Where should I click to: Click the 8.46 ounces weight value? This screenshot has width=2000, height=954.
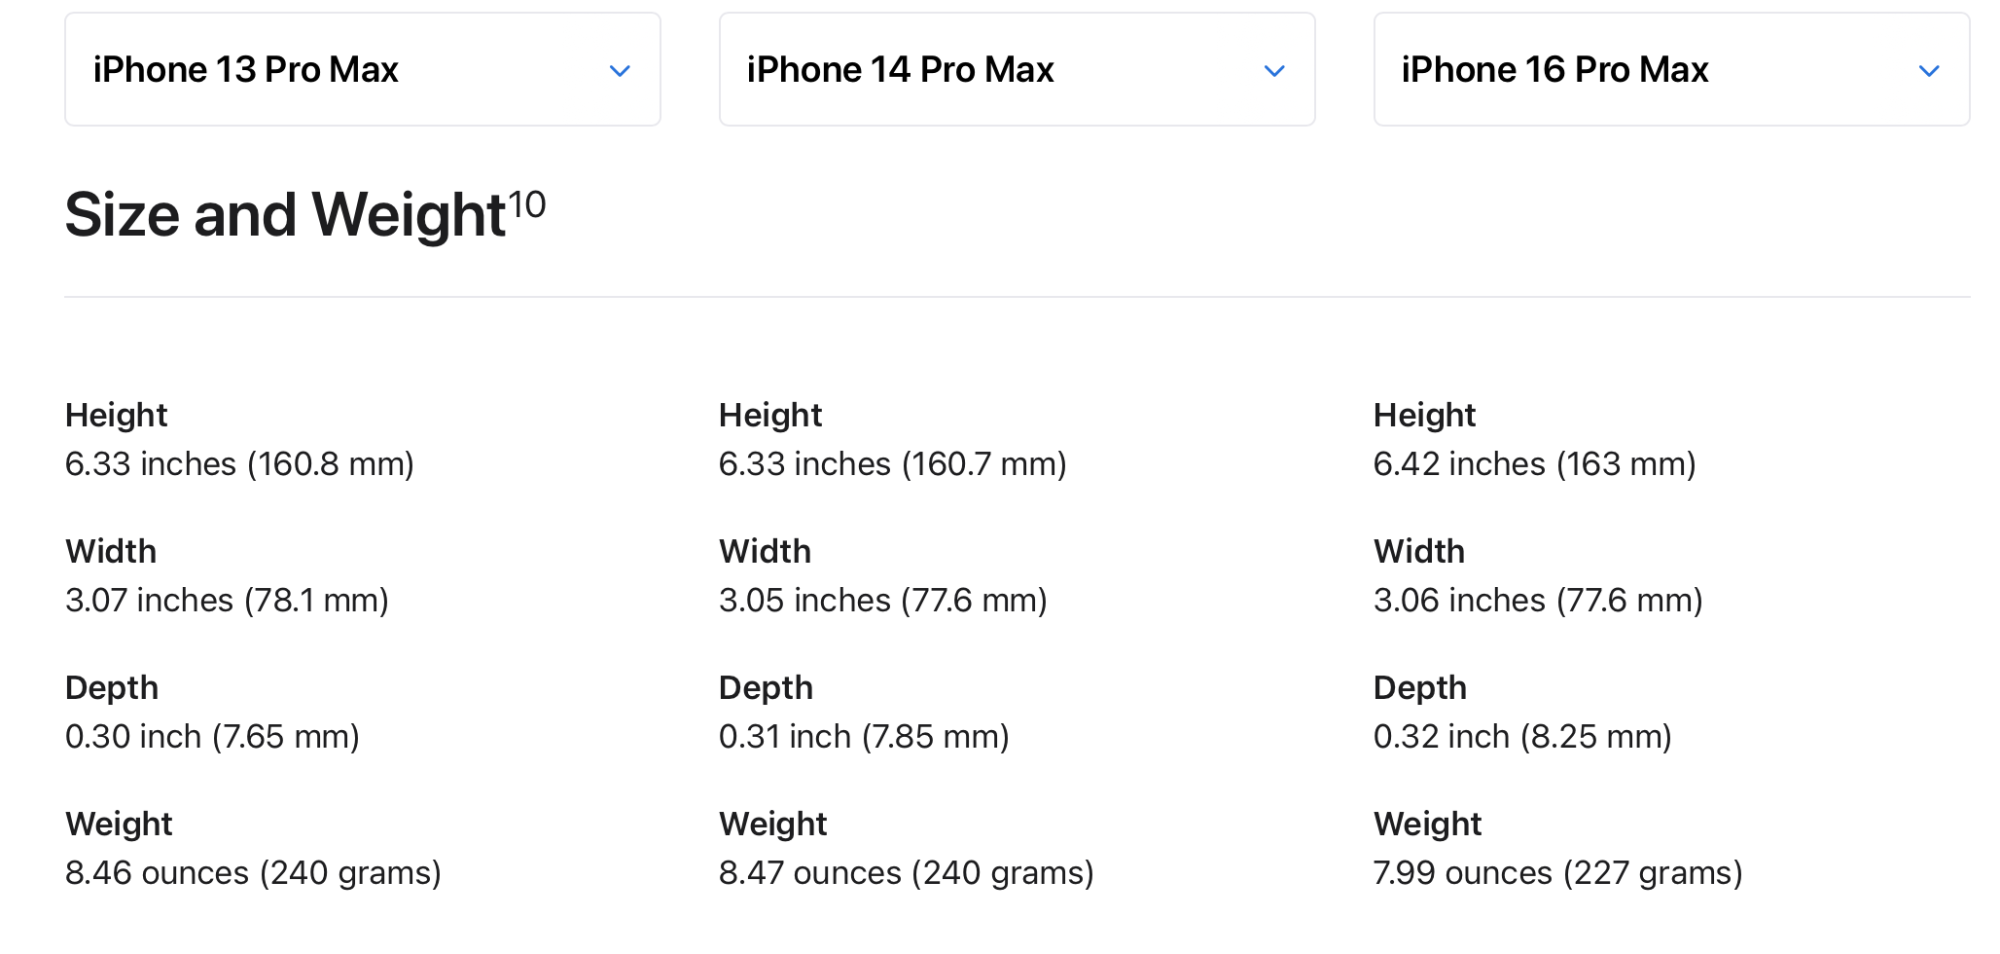pos(156,873)
